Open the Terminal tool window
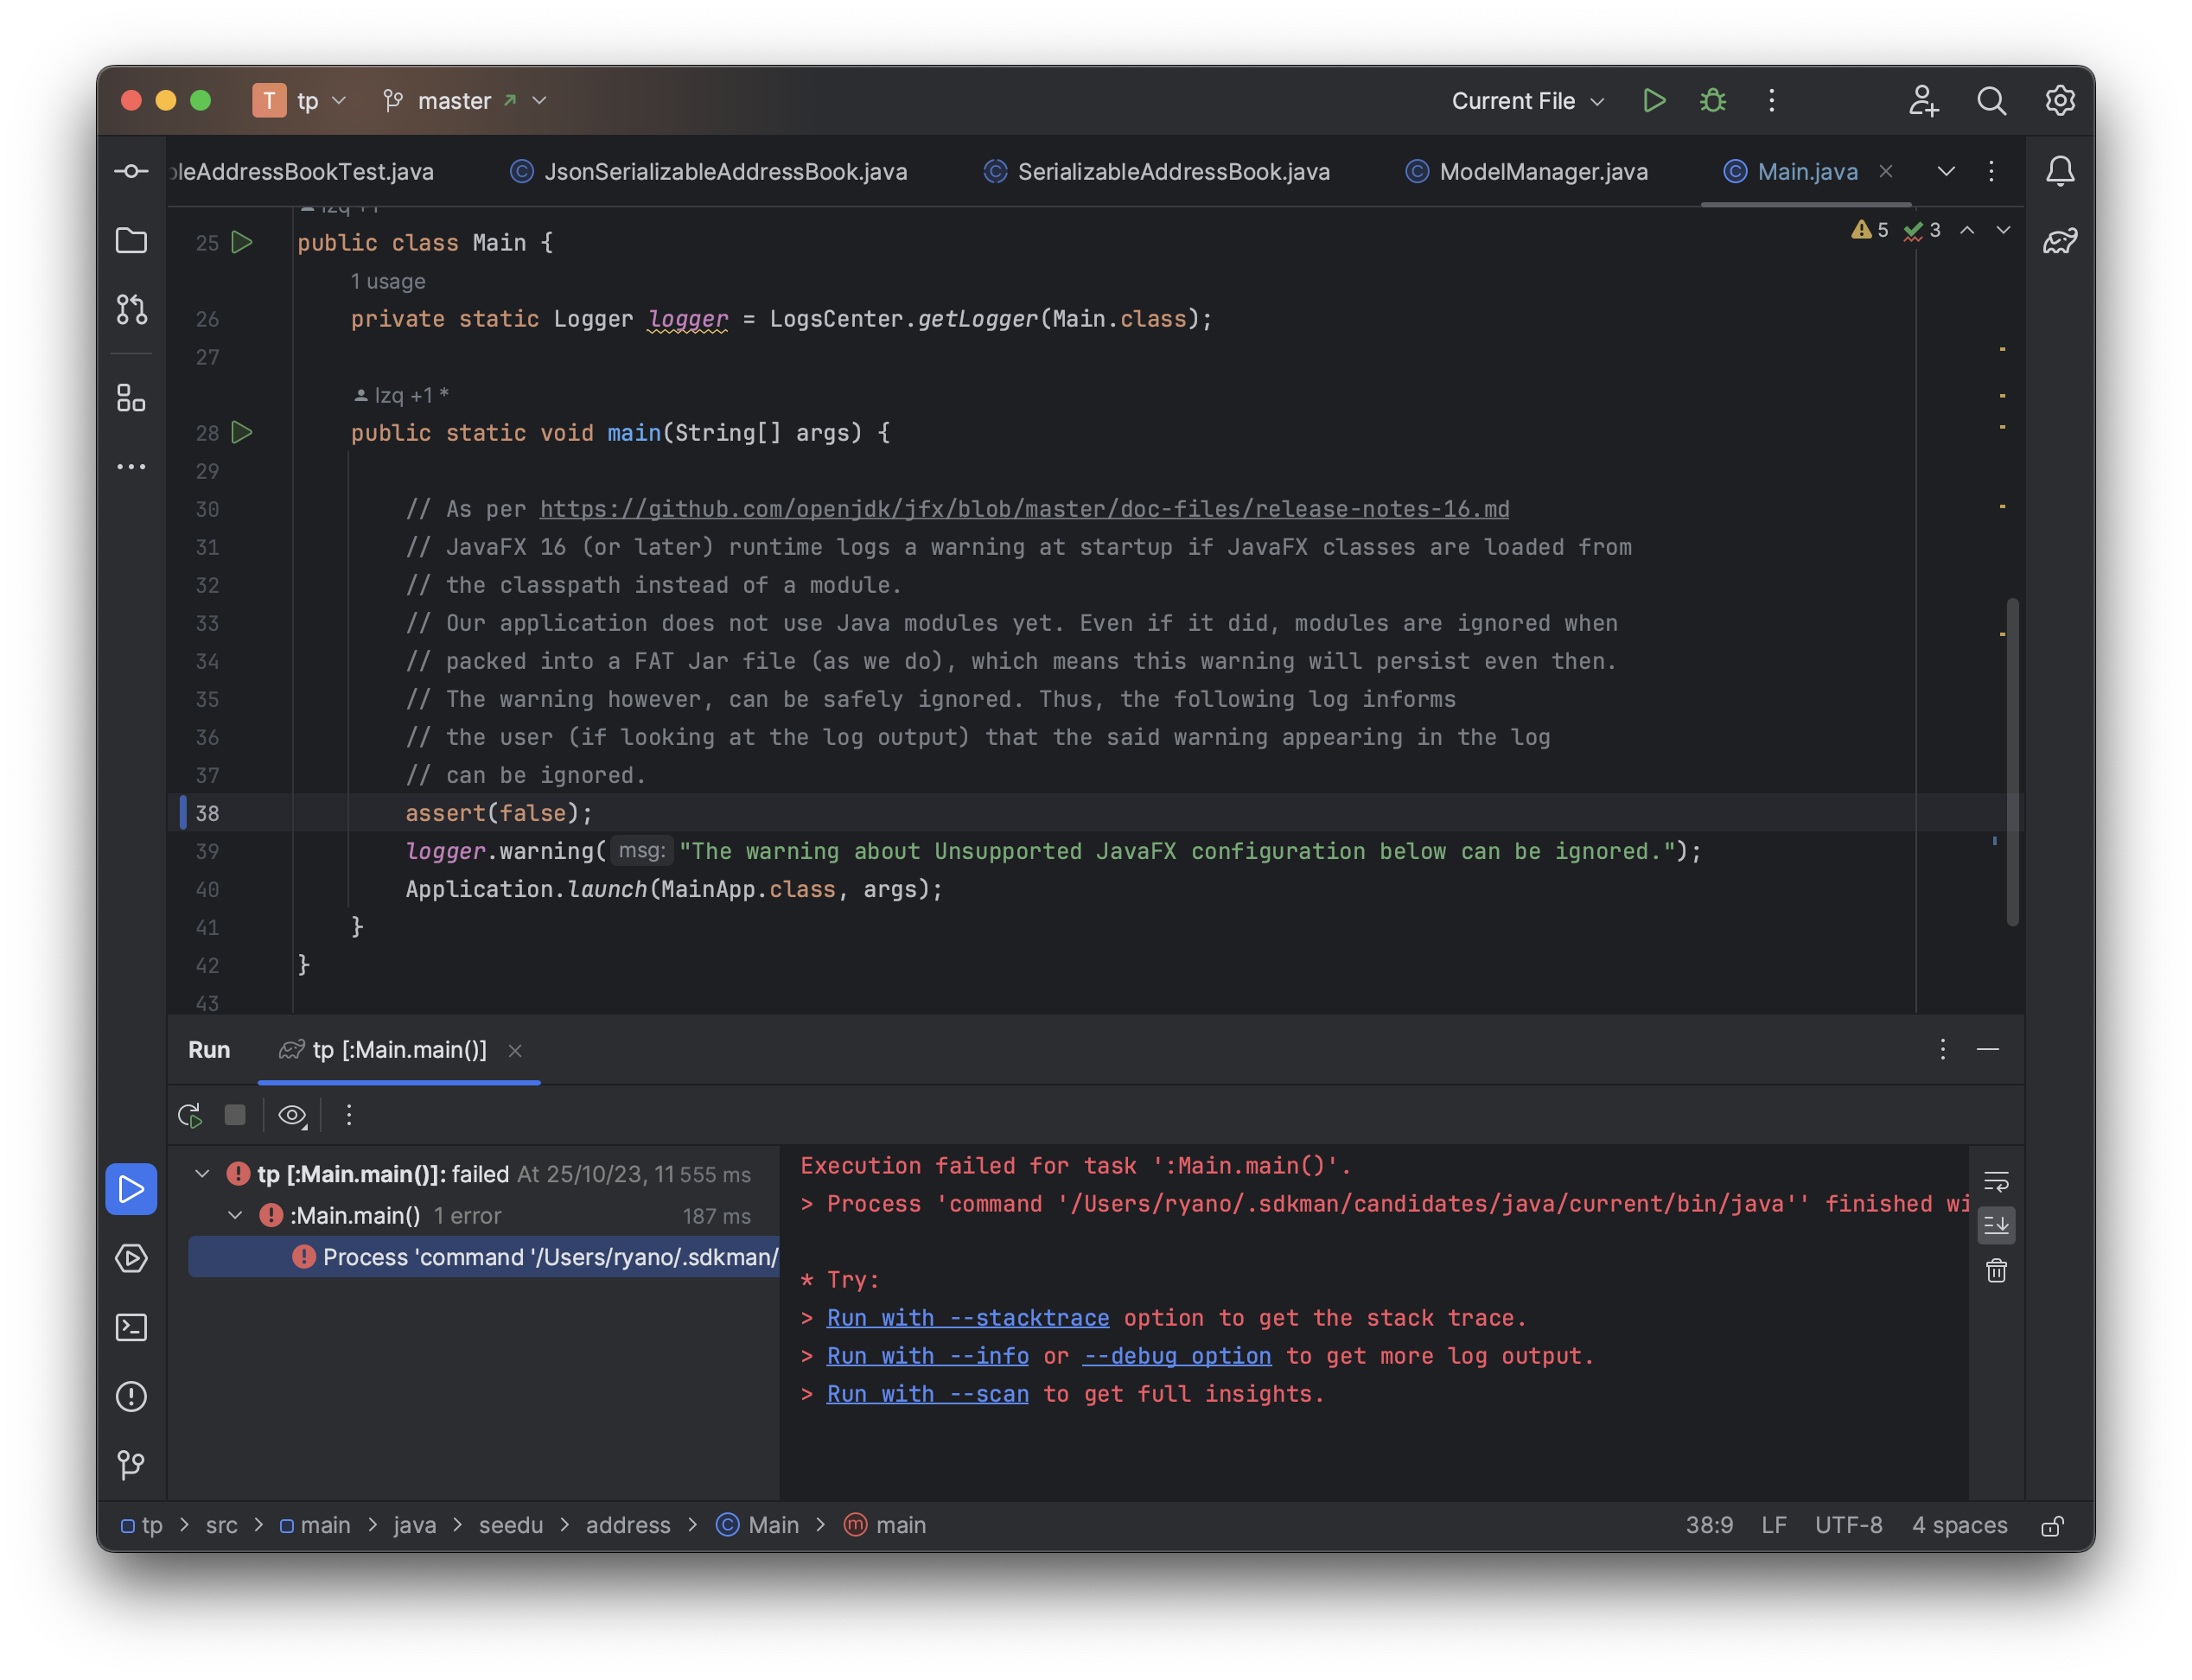The height and width of the screenshot is (1680, 2192). (131, 1327)
